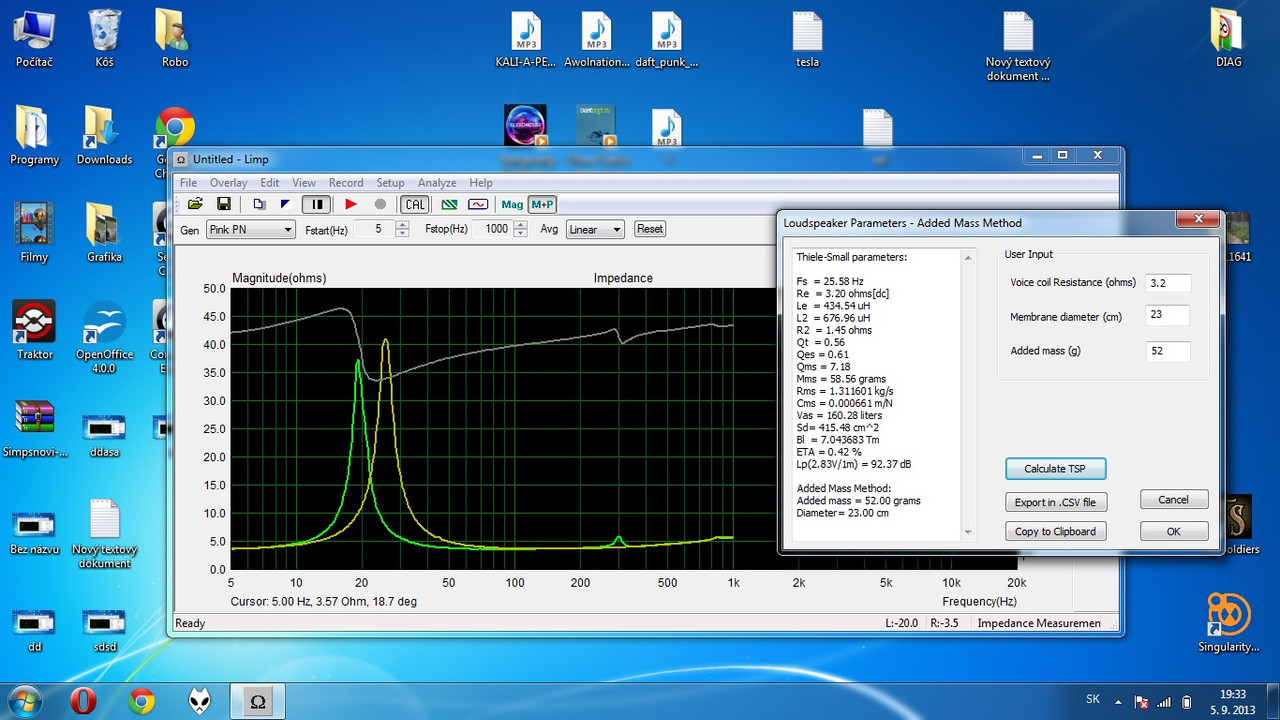Open Google Chrome from the taskbar

pyautogui.click(x=142, y=702)
